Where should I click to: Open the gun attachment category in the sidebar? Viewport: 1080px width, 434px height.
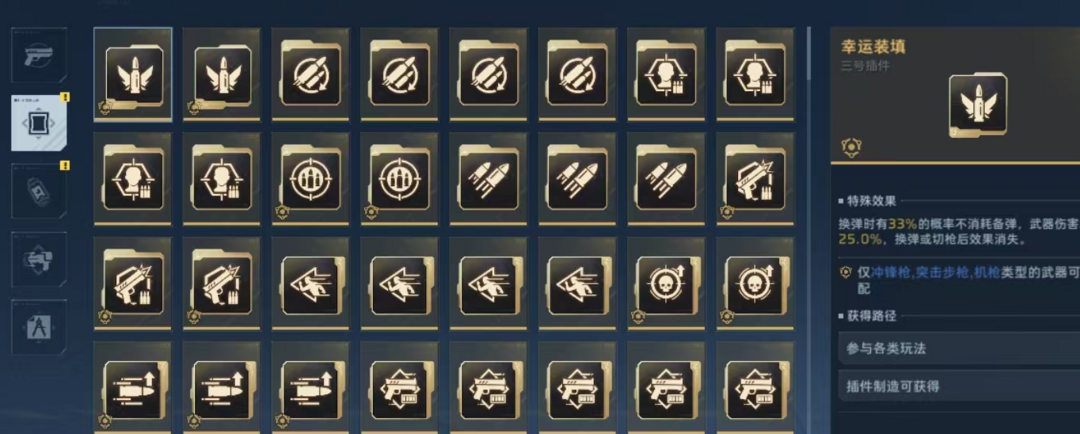pos(39,259)
